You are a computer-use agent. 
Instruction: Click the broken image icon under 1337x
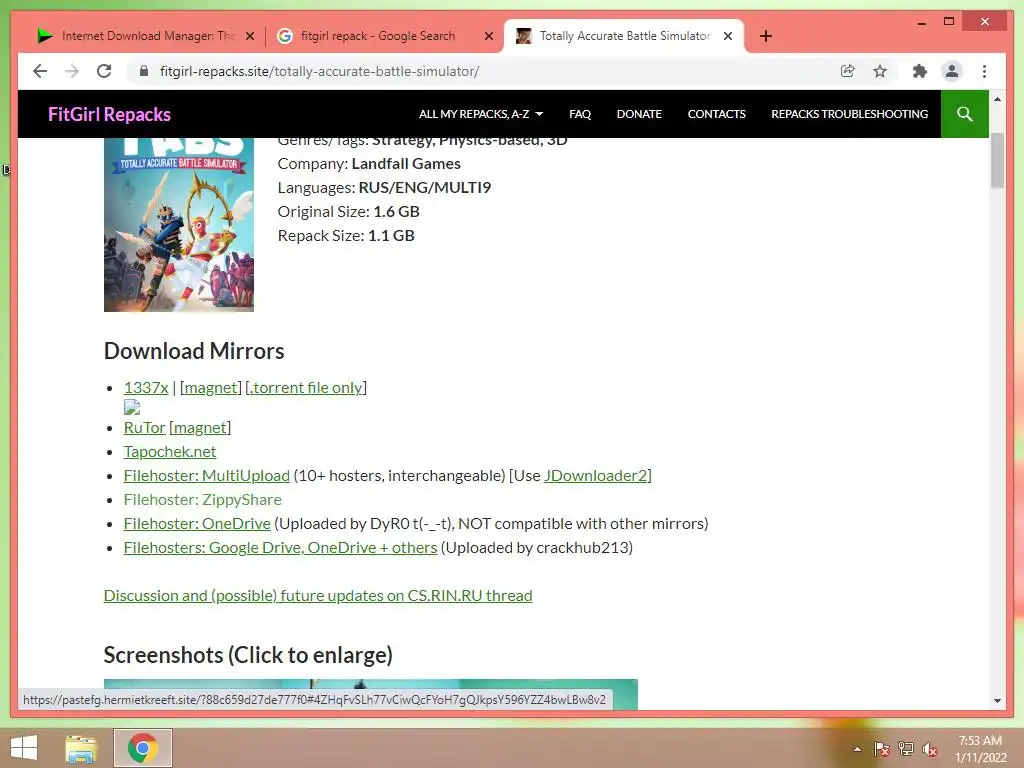pyautogui.click(x=132, y=408)
